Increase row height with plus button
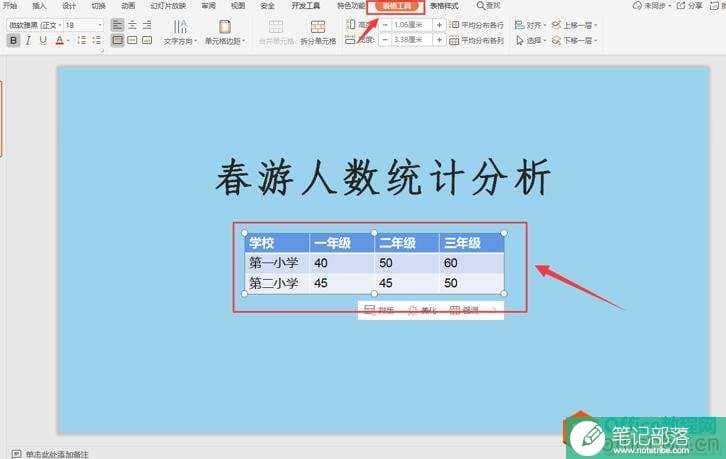This screenshot has height=459, width=726. (439, 25)
